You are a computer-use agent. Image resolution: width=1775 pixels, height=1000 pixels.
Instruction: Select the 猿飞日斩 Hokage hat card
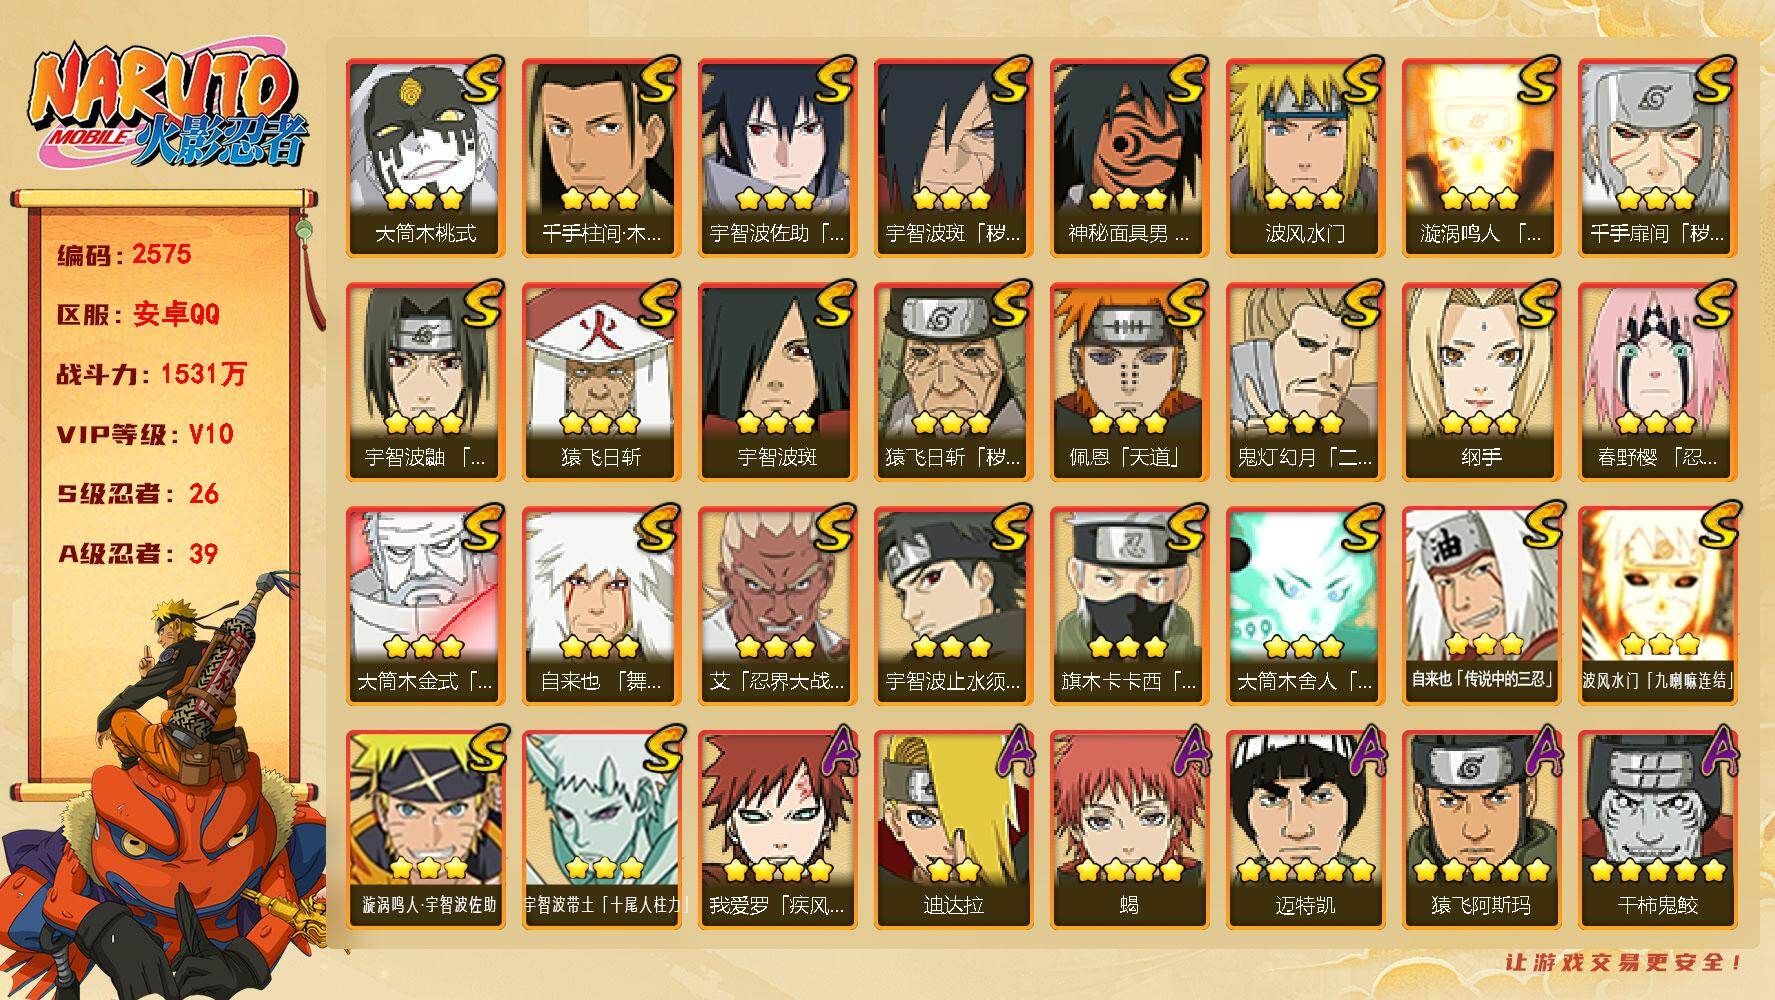tap(601, 382)
